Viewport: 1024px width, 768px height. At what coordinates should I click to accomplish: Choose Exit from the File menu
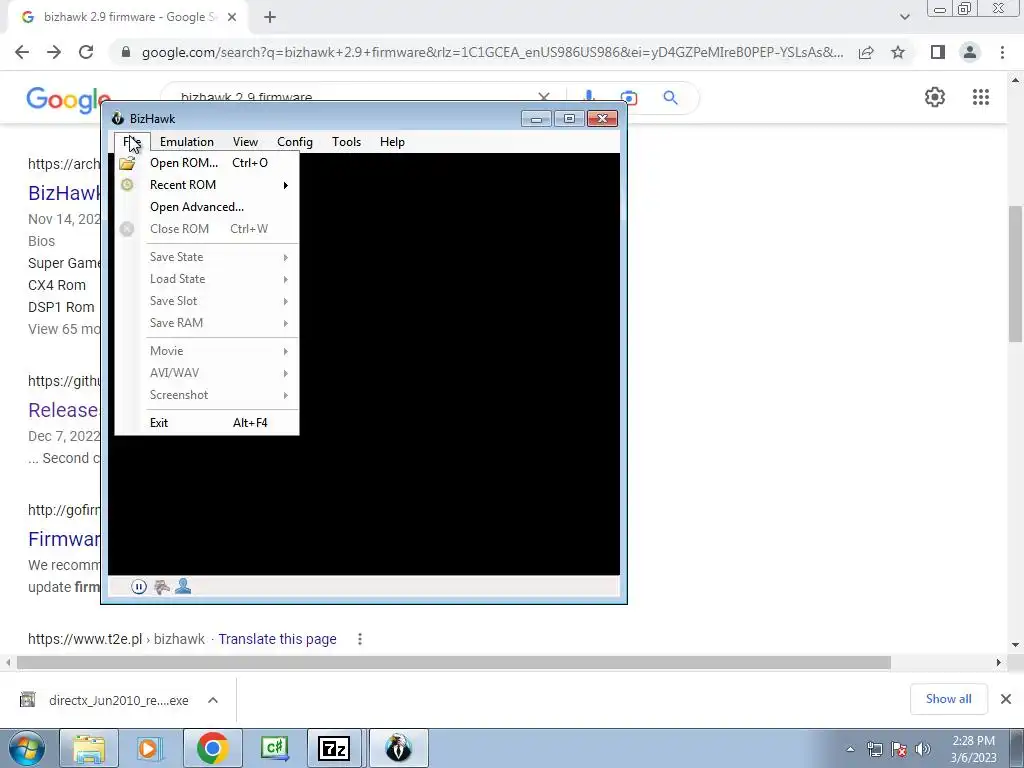tap(207, 423)
